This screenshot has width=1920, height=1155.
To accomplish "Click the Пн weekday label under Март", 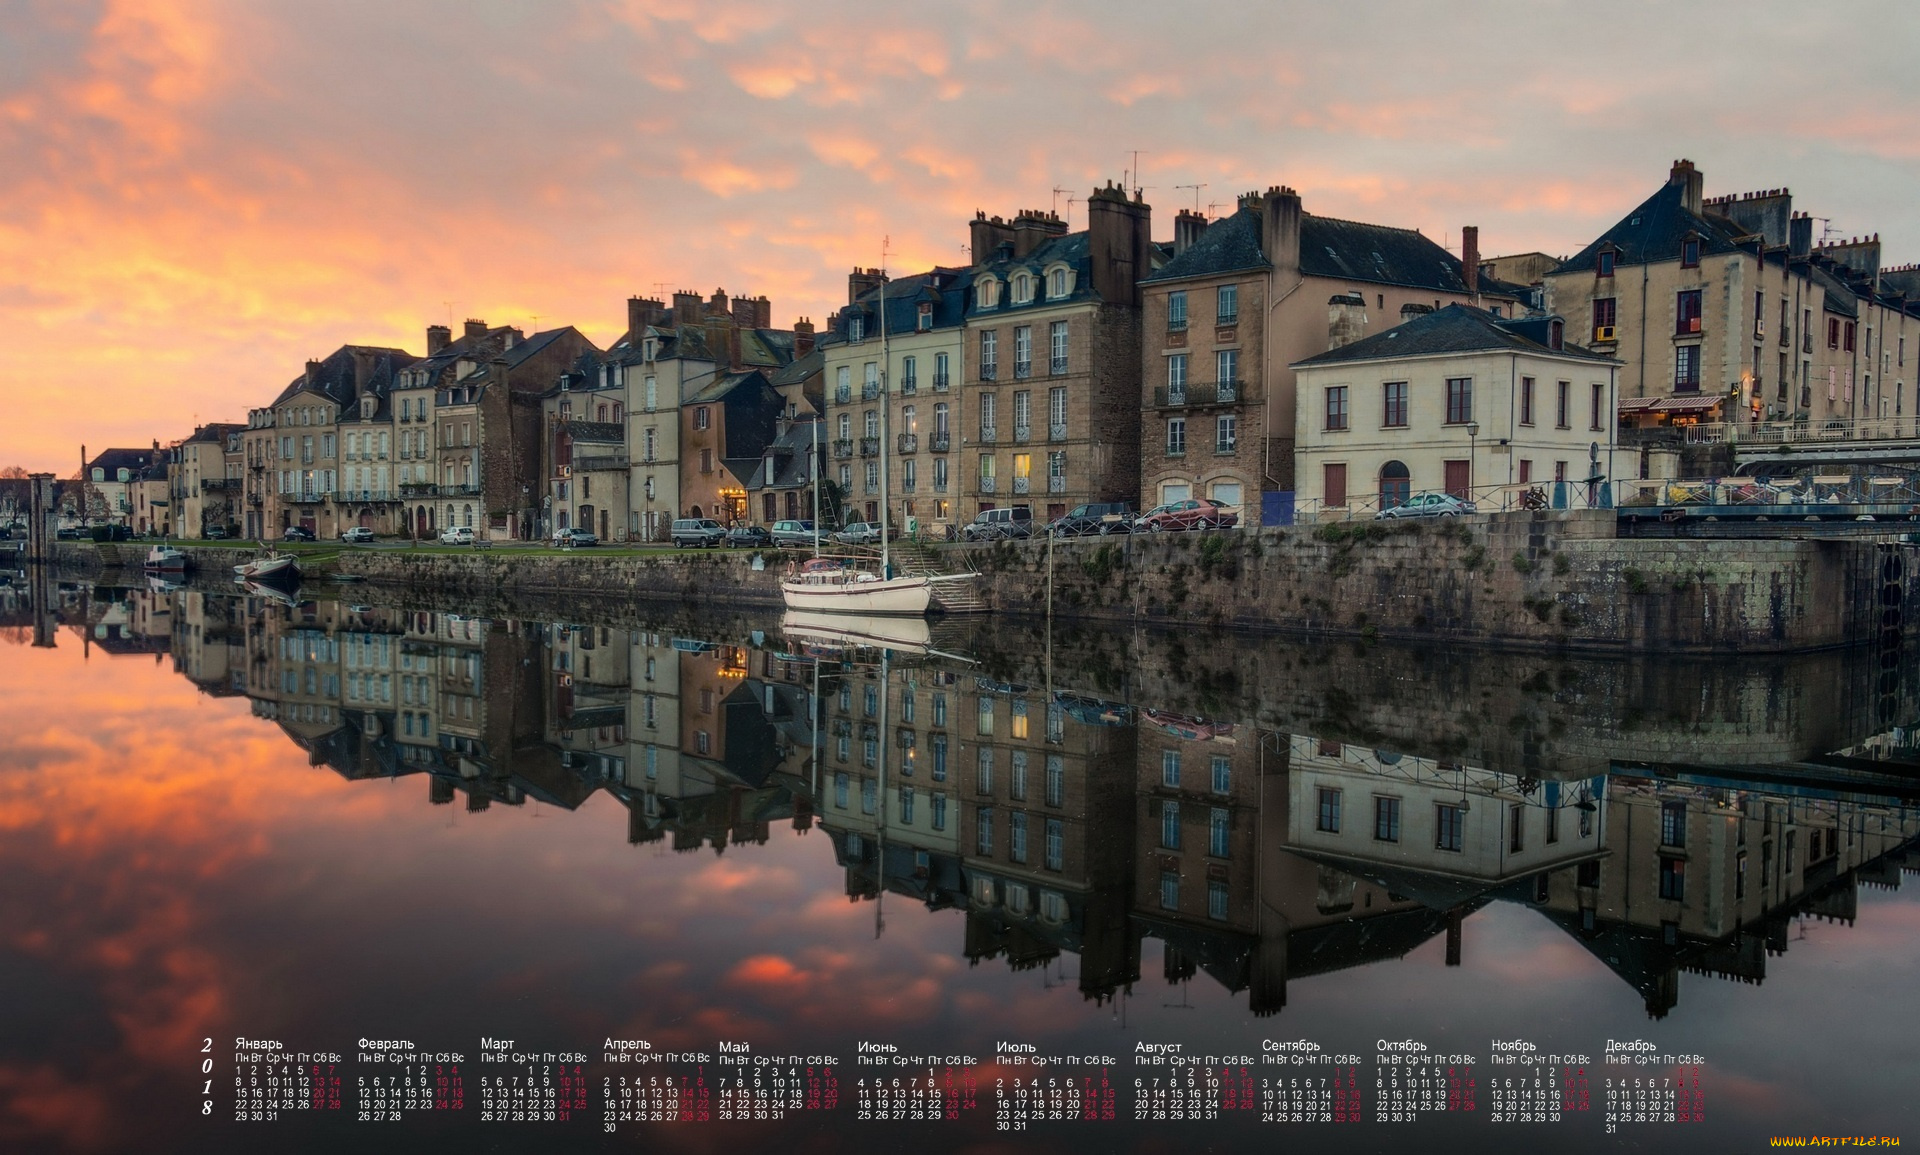I will pyautogui.click(x=488, y=1057).
